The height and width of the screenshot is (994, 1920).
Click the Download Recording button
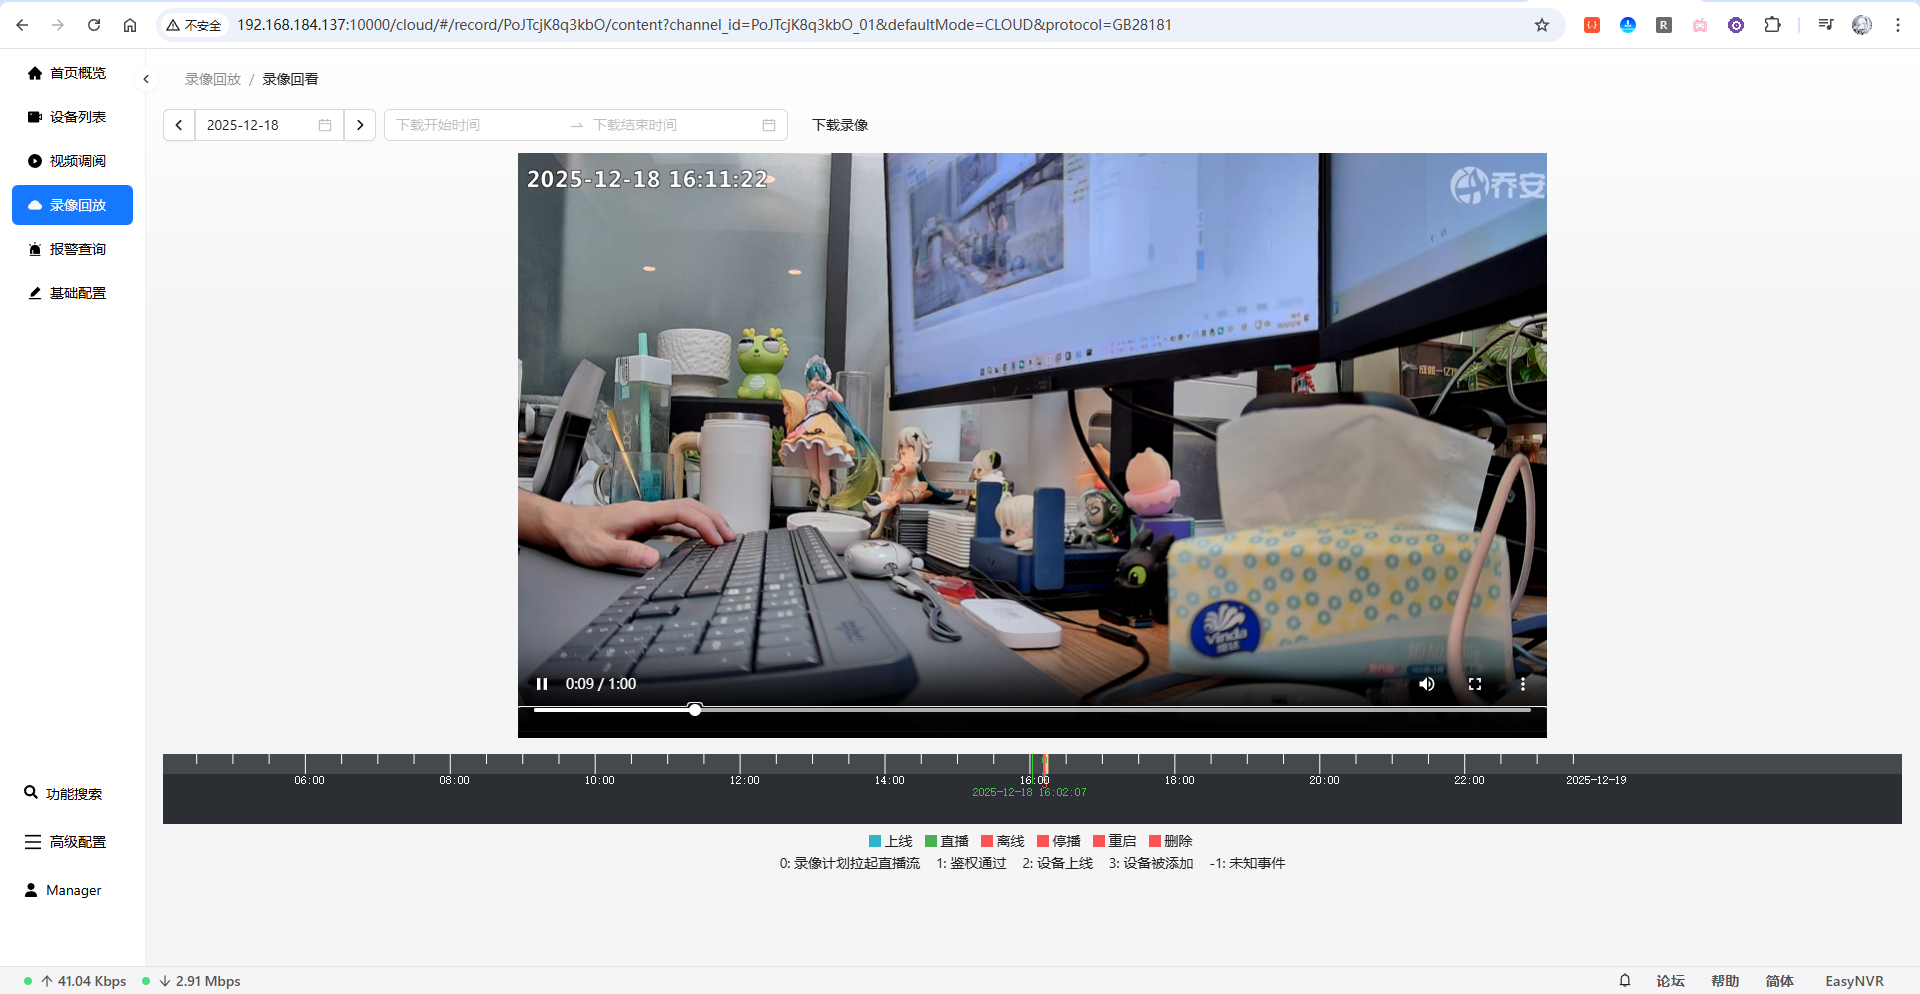pyautogui.click(x=840, y=125)
